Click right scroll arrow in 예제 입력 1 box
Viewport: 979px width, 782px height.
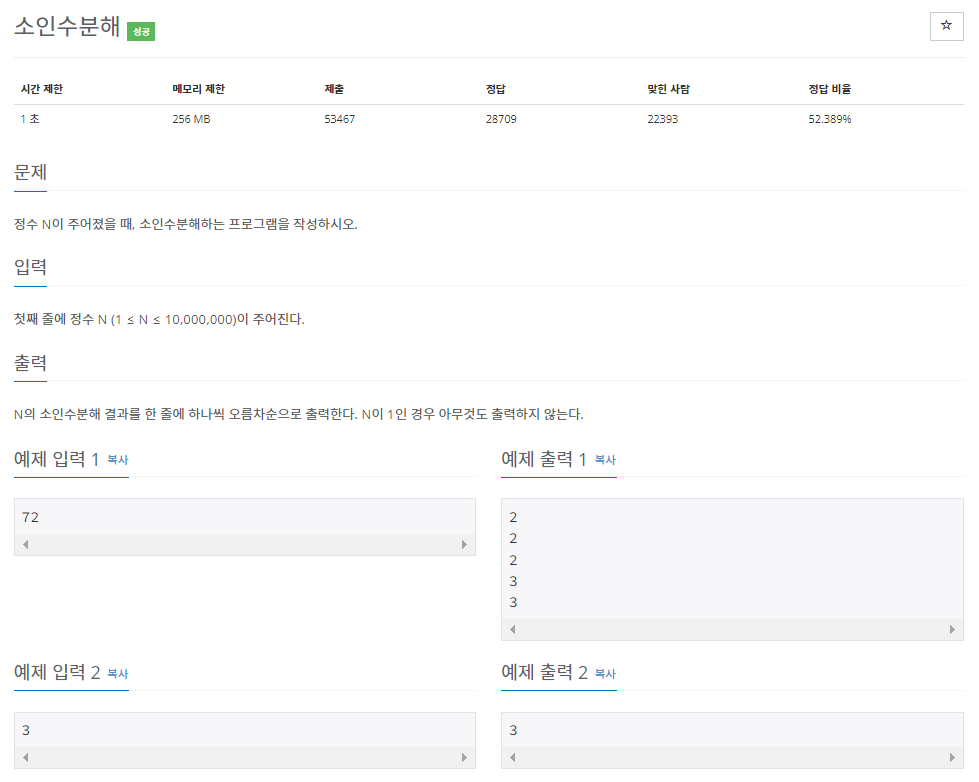464,545
